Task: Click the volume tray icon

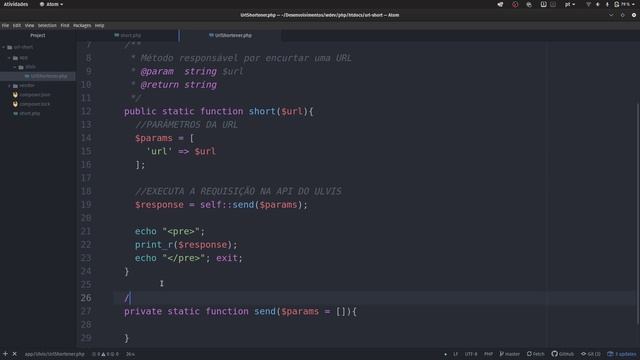Action: (x=598, y=4)
